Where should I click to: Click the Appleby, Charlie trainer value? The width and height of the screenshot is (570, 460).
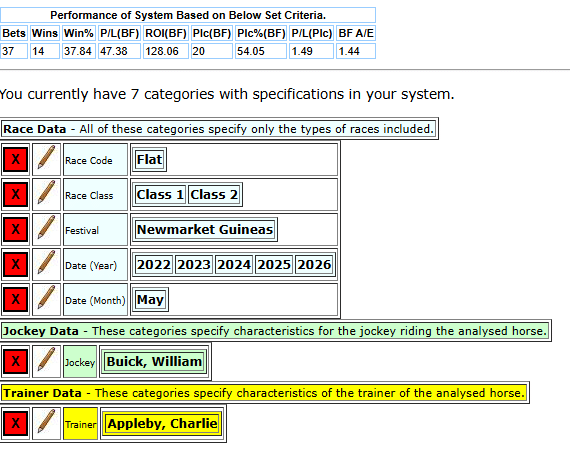pyautogui.click(x=162, y=423)
